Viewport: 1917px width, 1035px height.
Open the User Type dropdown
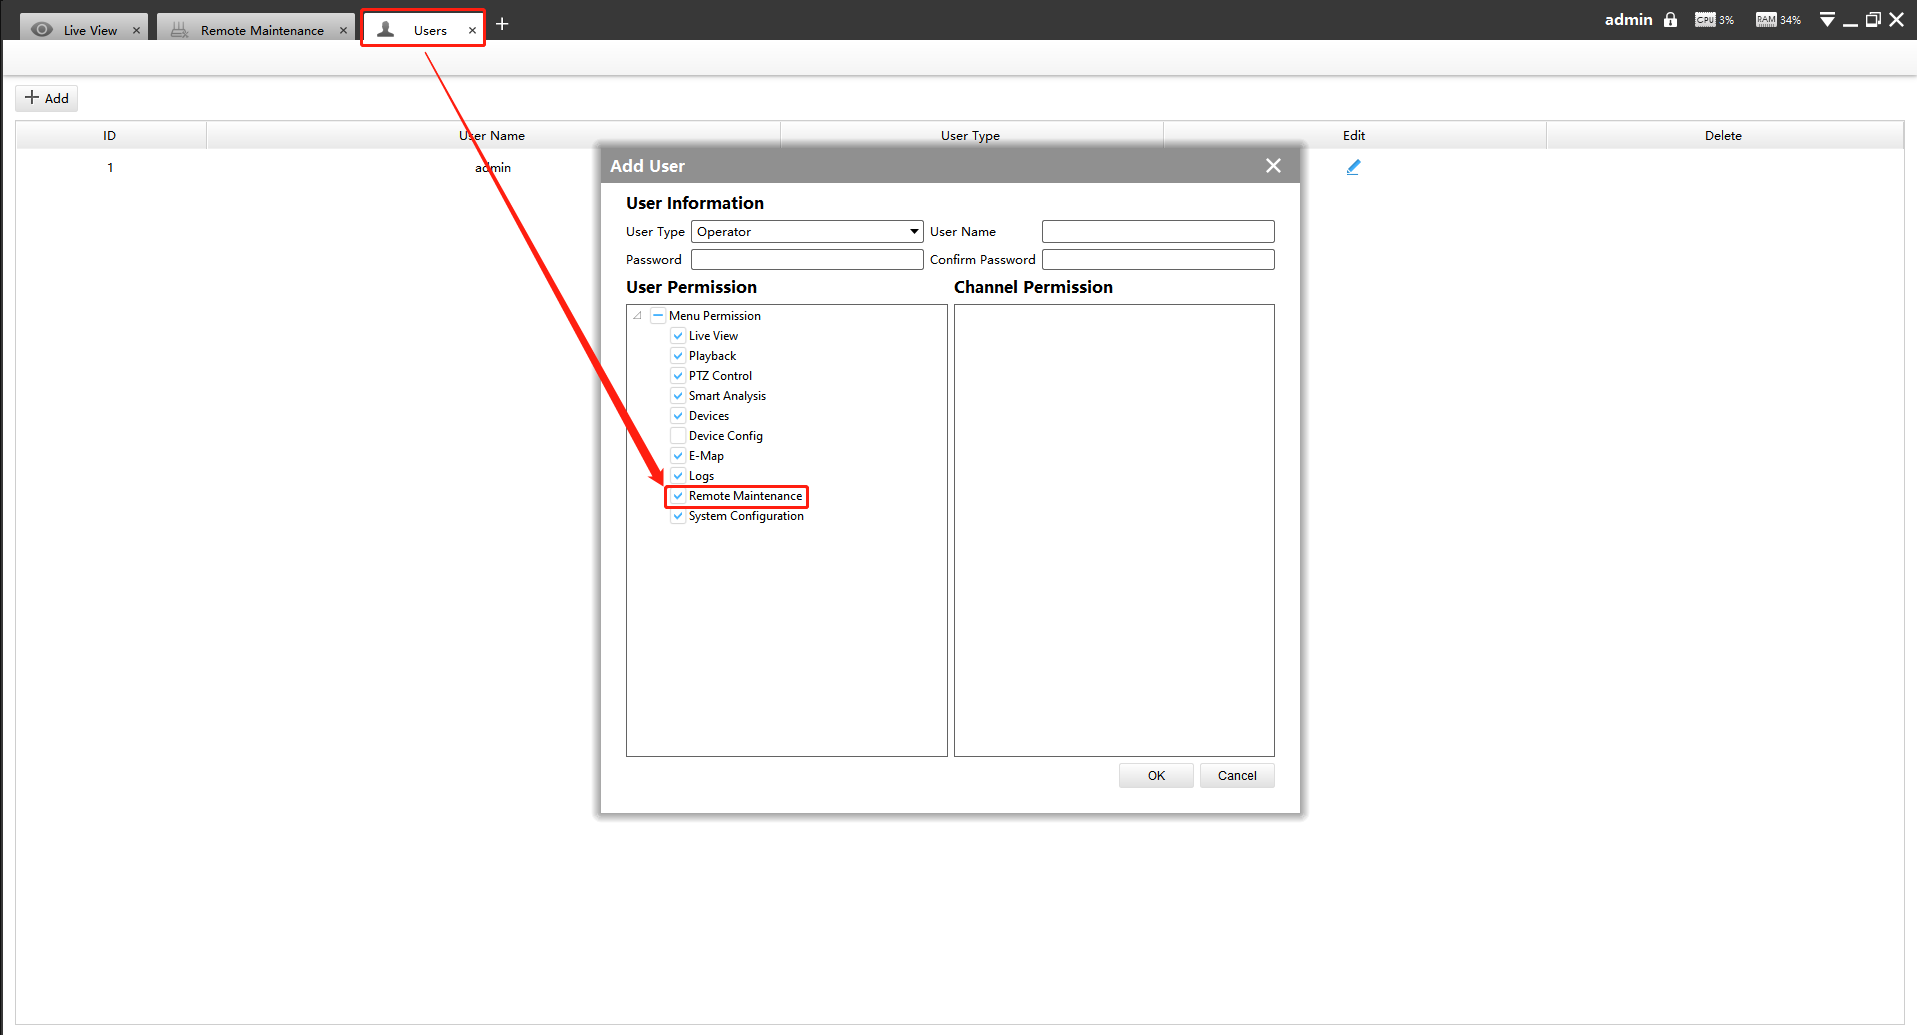(x=806, y=232)
